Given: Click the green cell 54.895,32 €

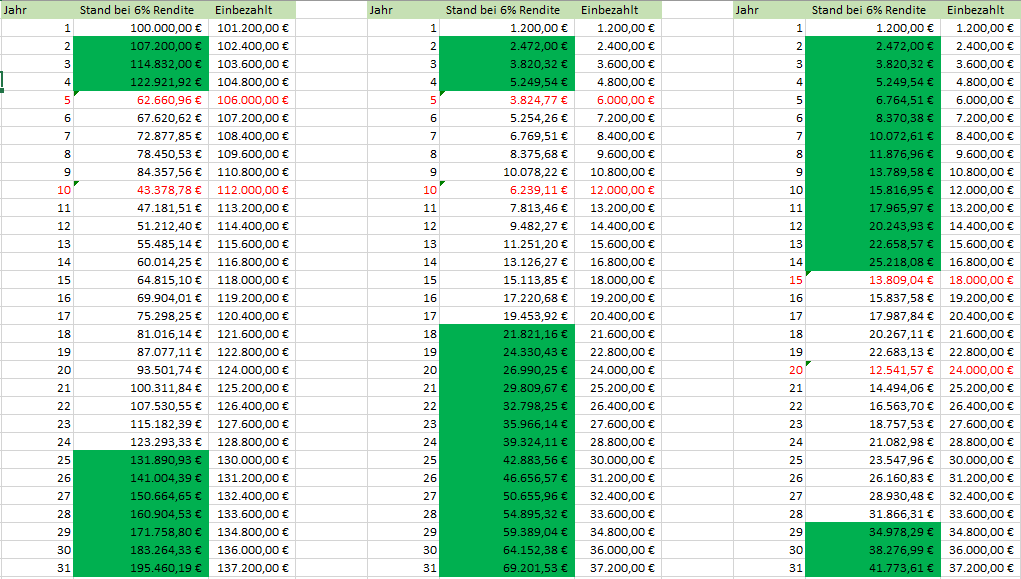Looking at the screenshot, I should click(507, 514).
